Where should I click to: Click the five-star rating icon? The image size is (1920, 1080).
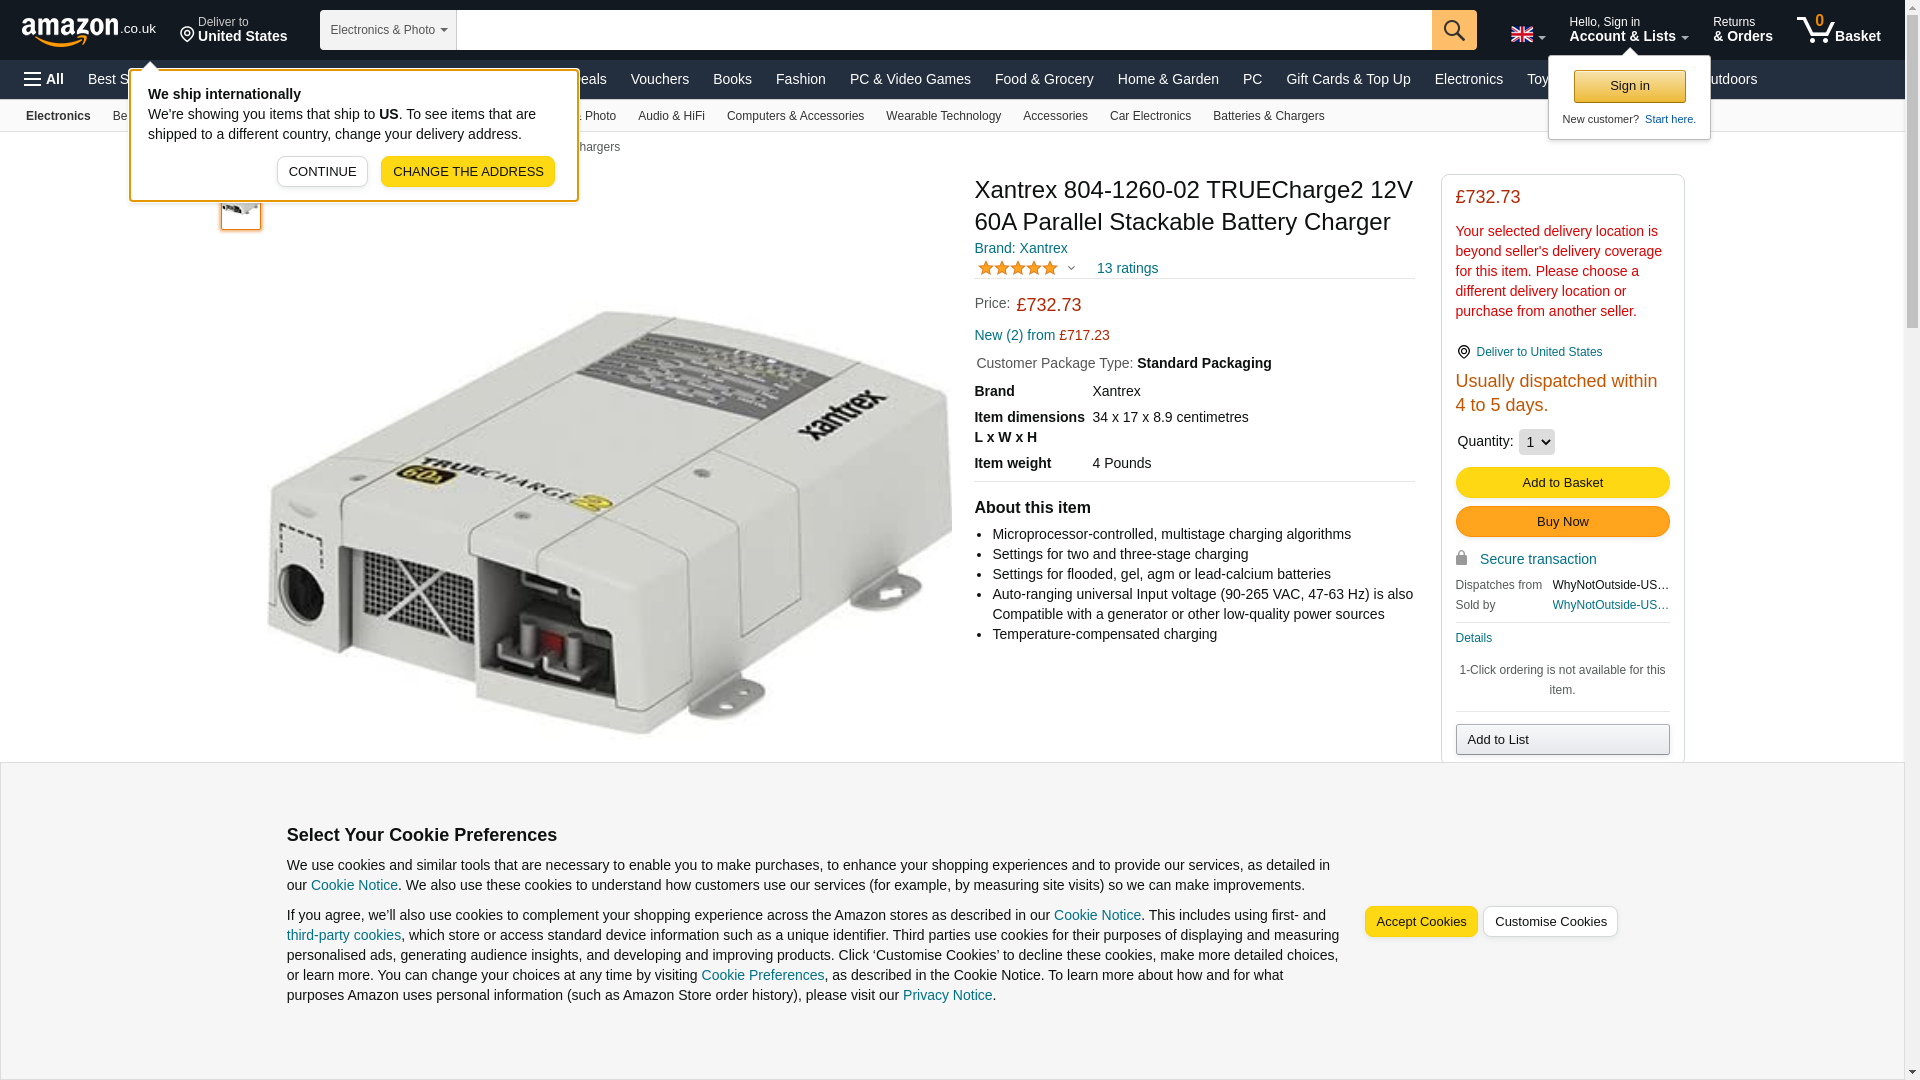click(1018, 268)
